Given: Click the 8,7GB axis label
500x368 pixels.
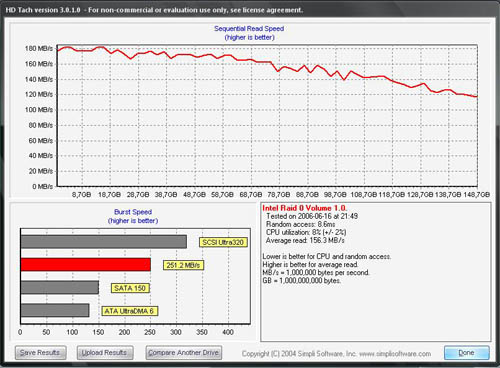Looking at the screenshot, I should (x=81, y=194).
